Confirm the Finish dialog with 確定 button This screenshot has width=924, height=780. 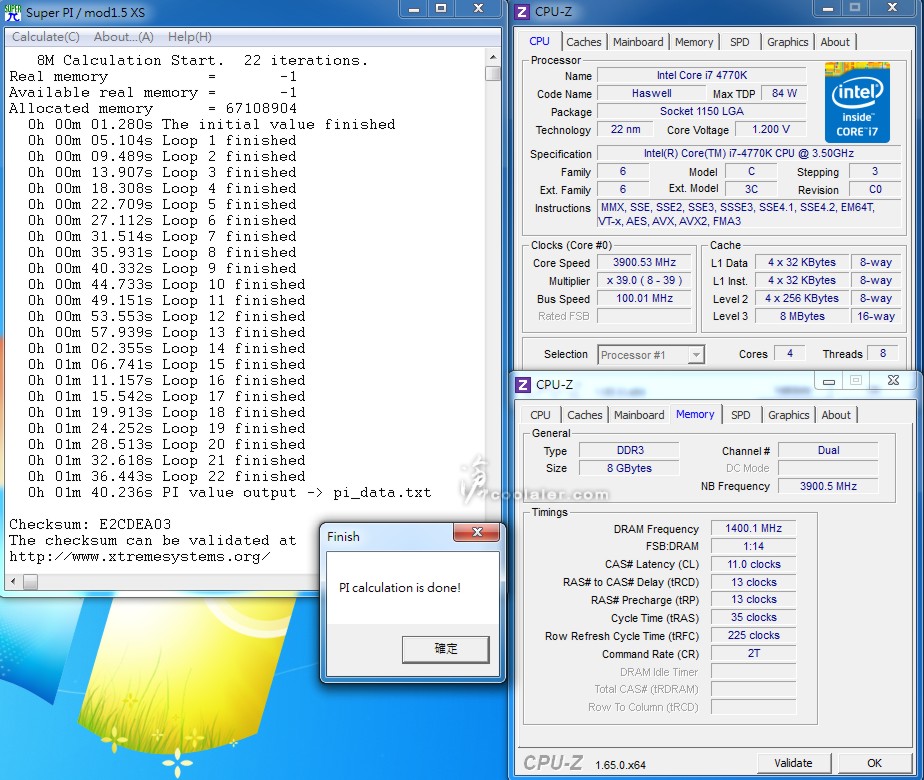[x=446, y=649]
